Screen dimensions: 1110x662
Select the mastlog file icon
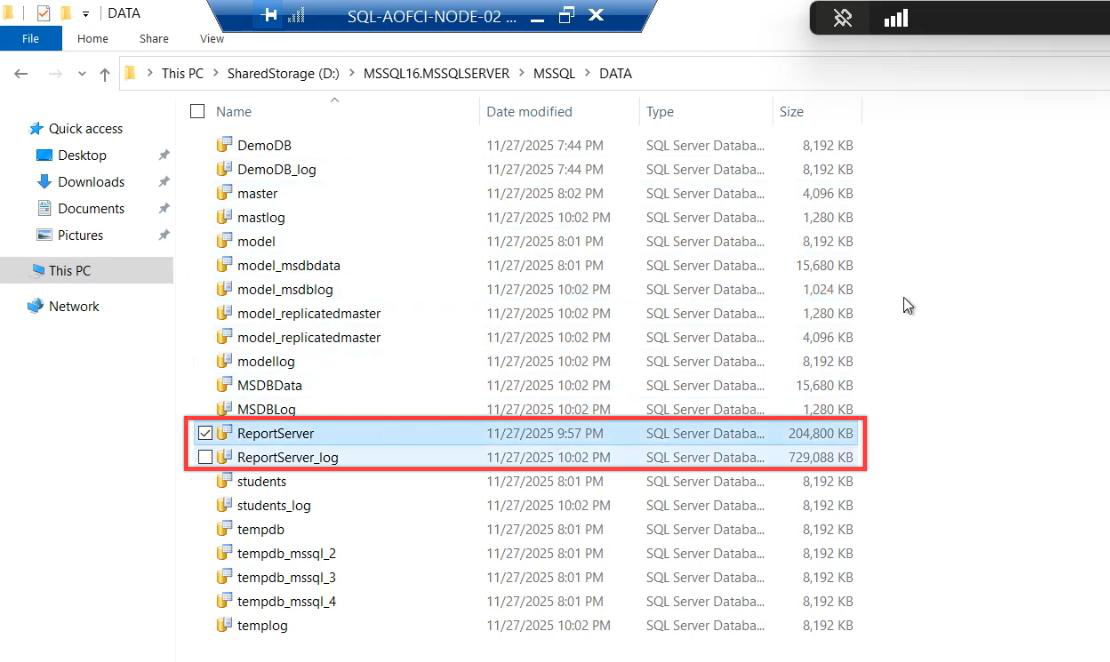pos(224,217)
